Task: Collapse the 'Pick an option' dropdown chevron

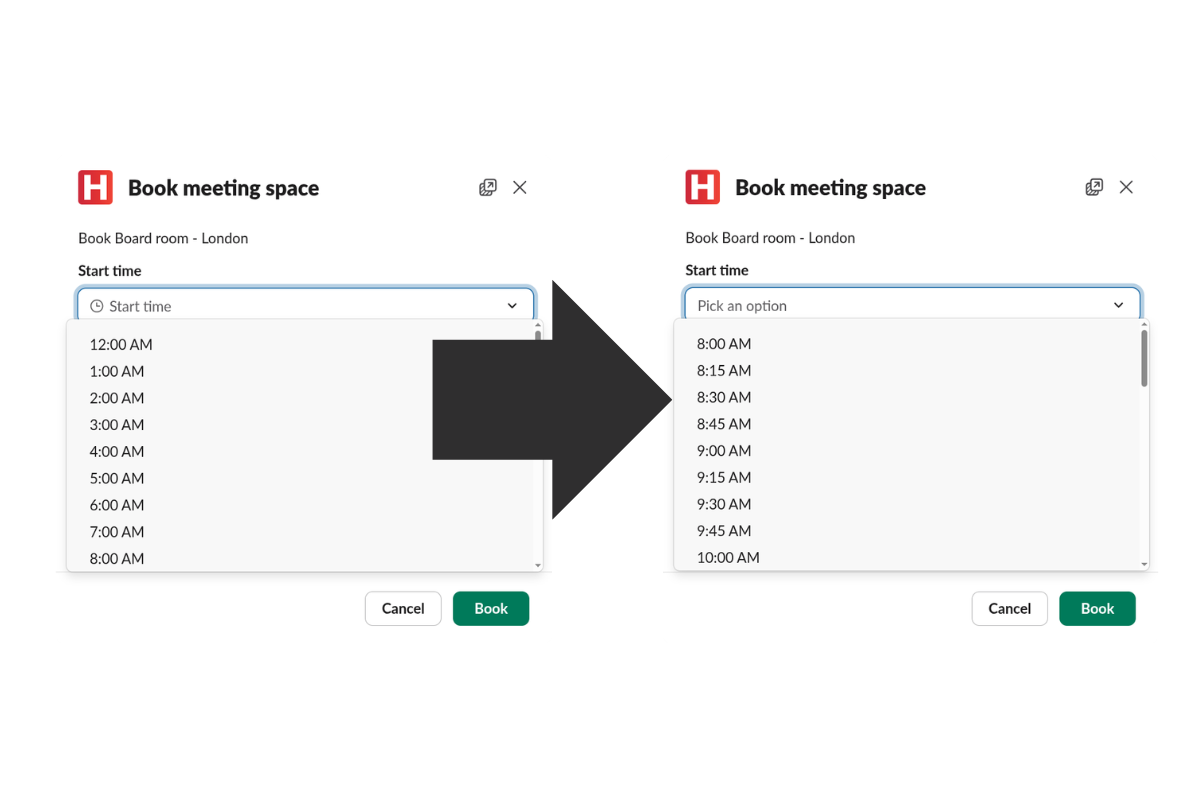Action: pyautogui.click(x=1119, y=305)
